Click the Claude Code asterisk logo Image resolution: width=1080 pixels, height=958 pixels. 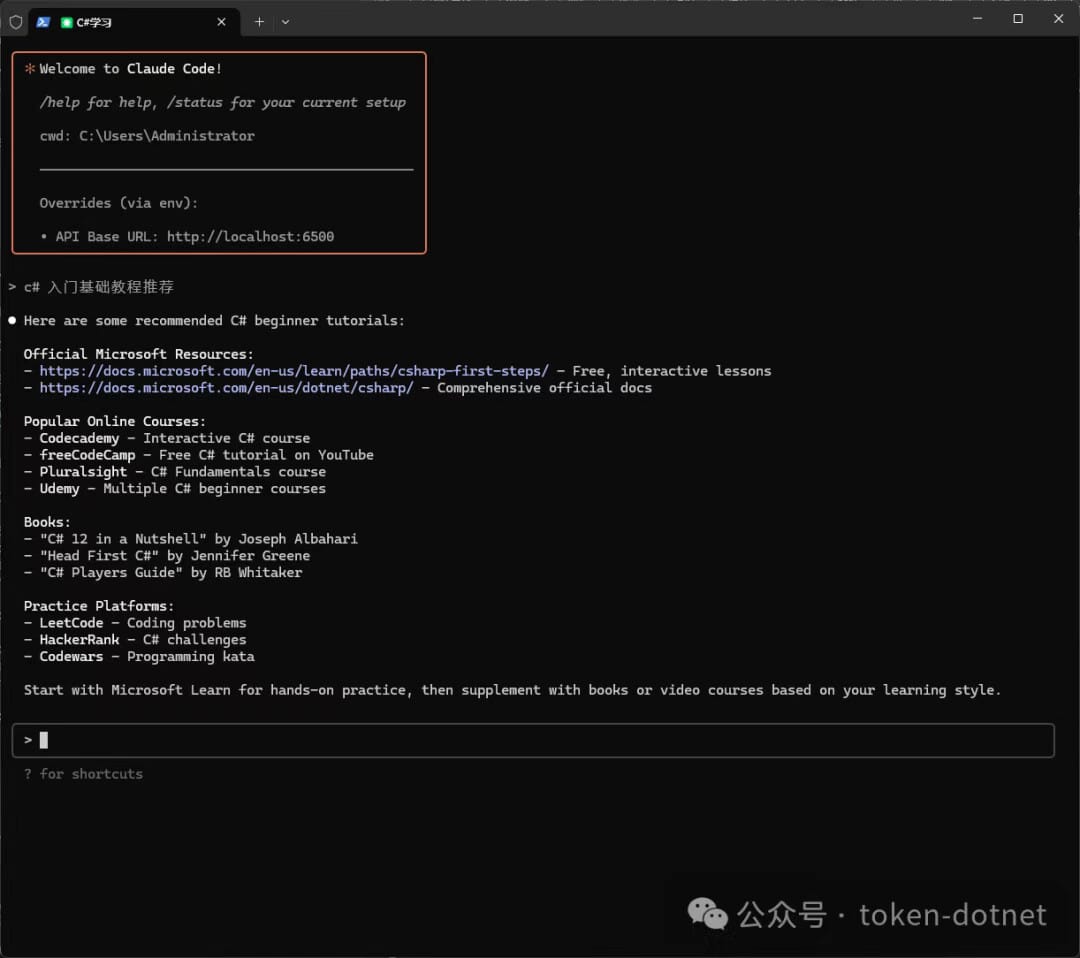[x=30, y=68]
